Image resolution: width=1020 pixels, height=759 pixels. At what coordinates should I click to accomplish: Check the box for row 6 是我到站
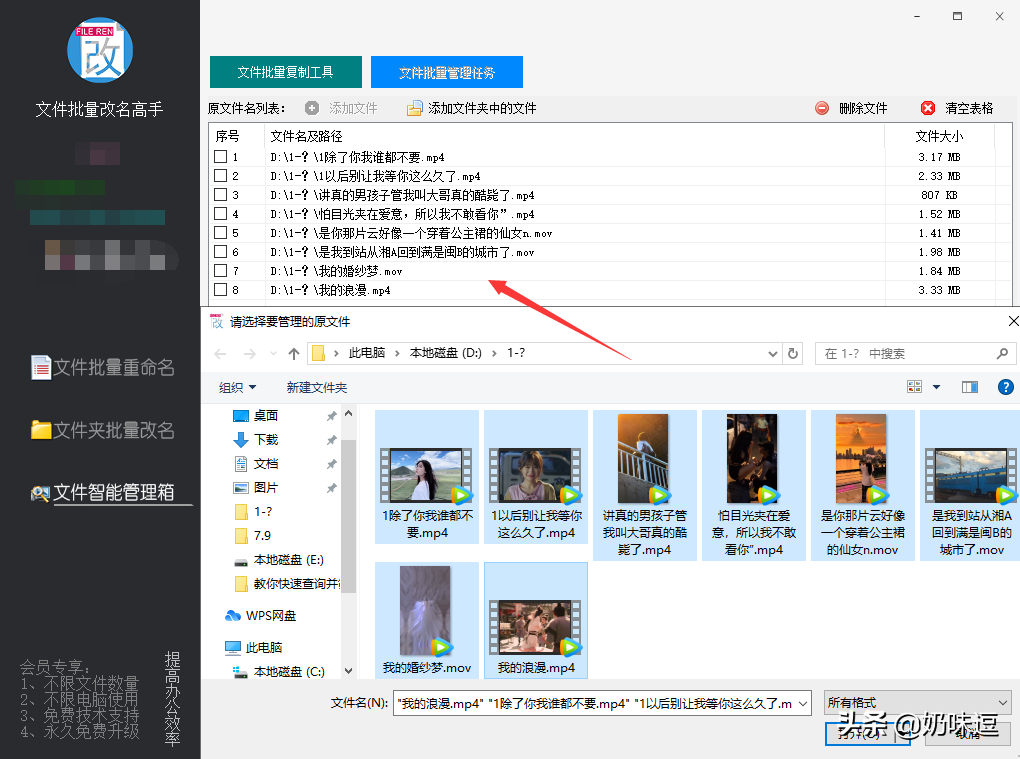(221, 252)
